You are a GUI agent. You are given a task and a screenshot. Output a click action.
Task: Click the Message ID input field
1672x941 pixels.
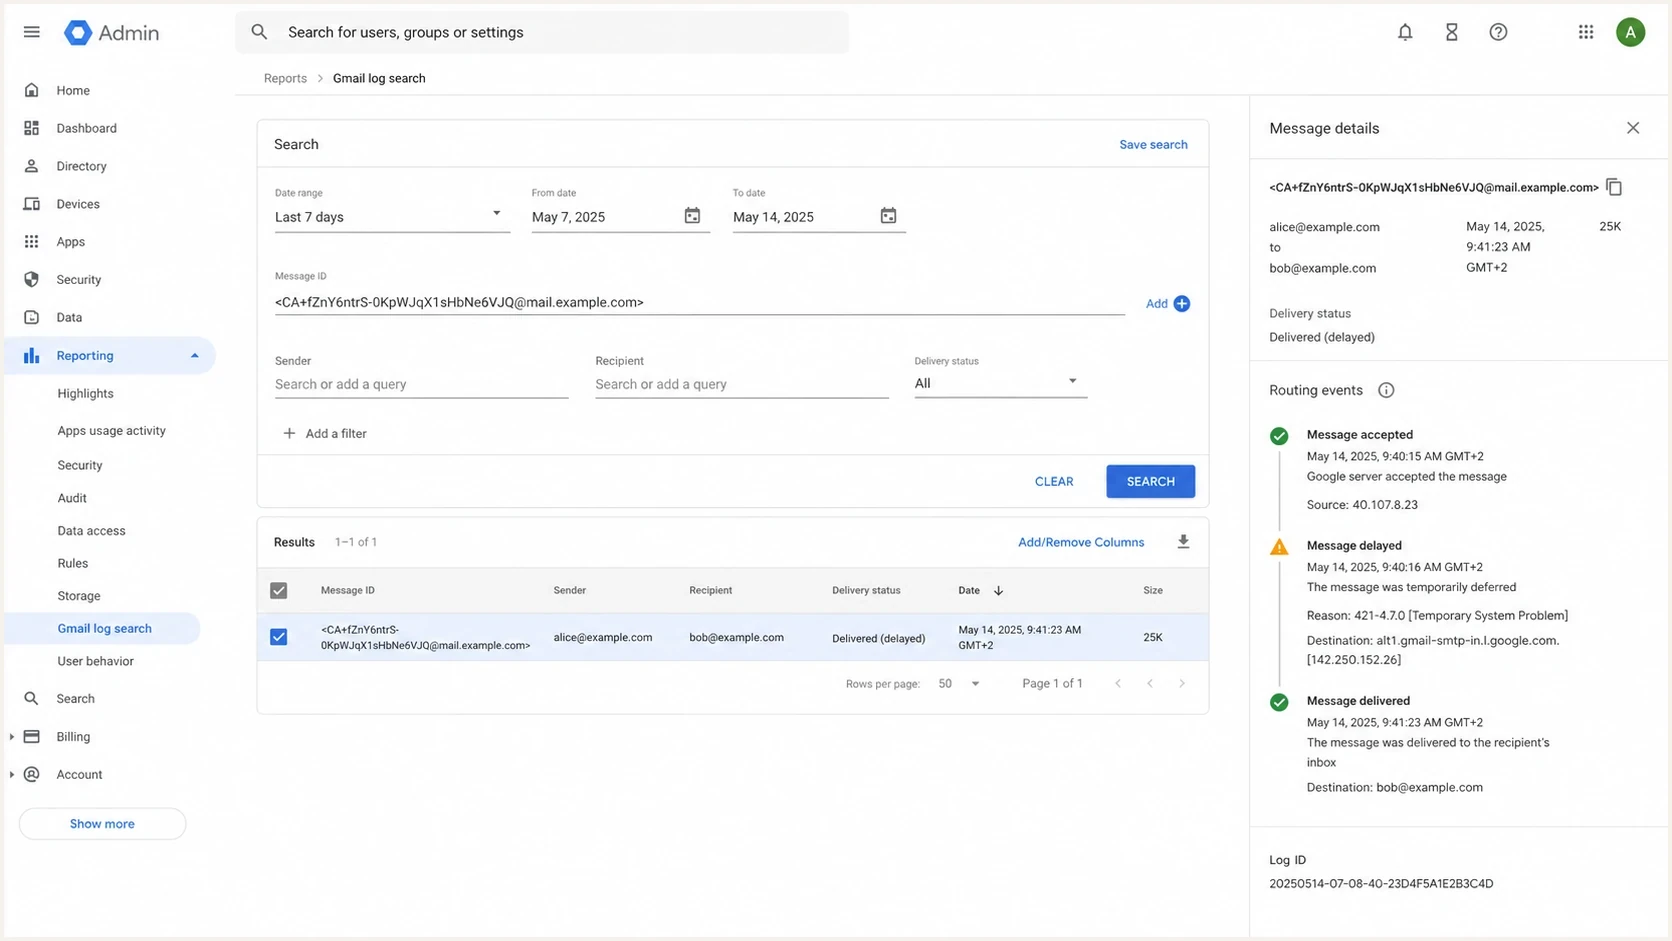pos(699,302)
